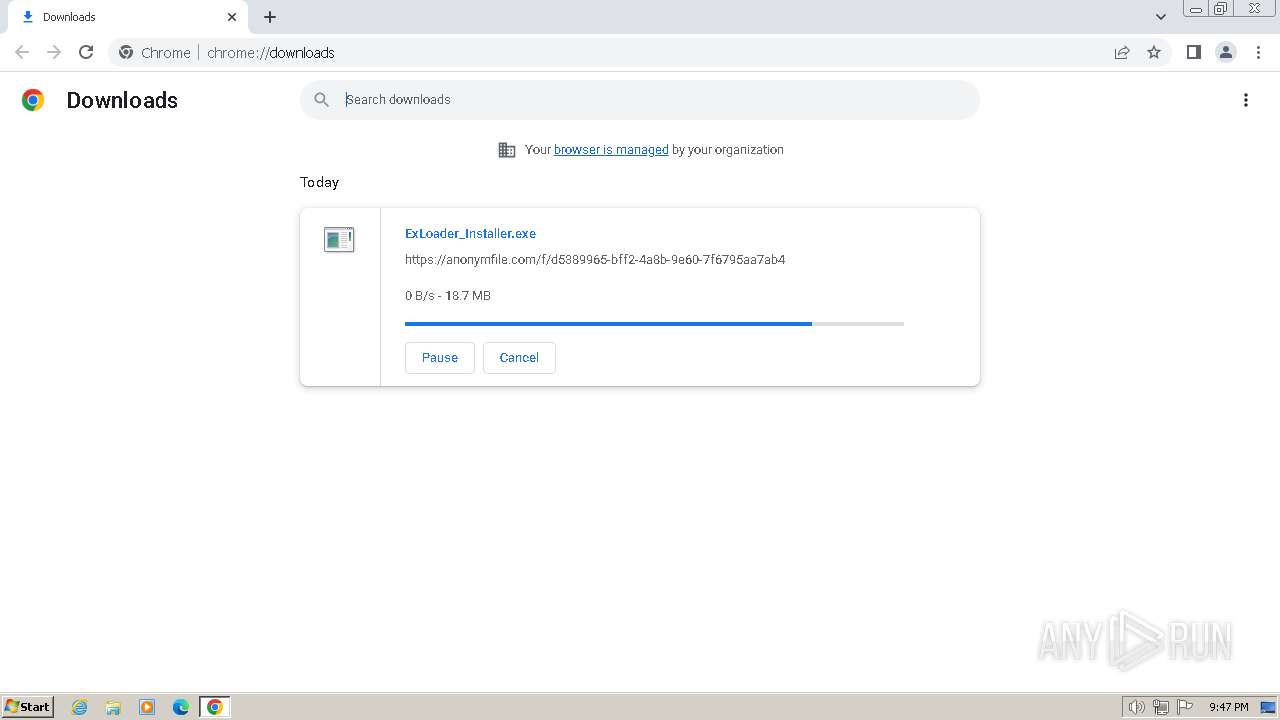1280x720 pixels.
Task: Open the File Explorer taskbar icon
Action: pyautogui.click(x=113, y=707)
